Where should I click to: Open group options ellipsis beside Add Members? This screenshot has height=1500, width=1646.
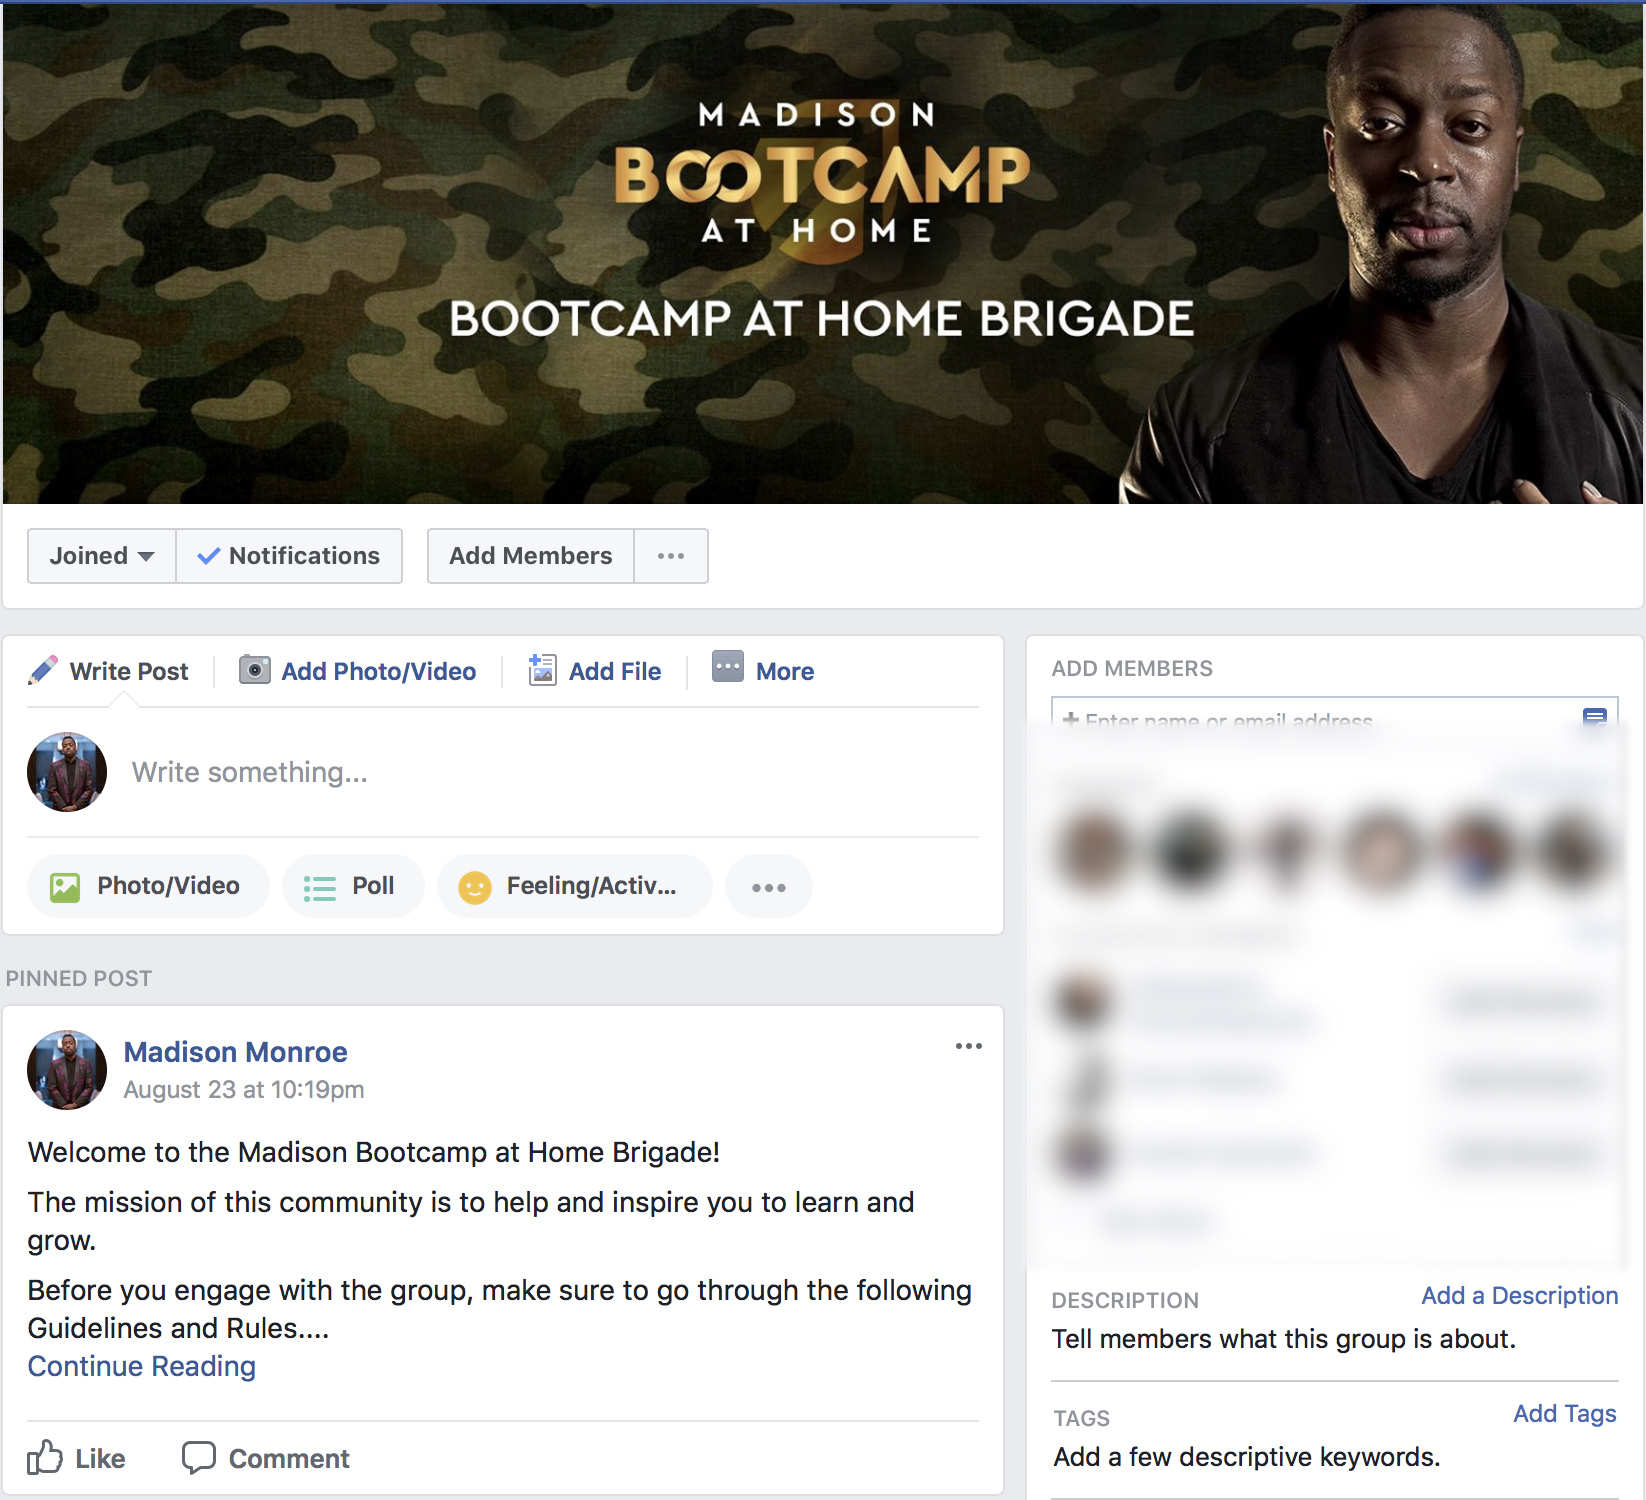pyautogui.click(x=671, y=556)
